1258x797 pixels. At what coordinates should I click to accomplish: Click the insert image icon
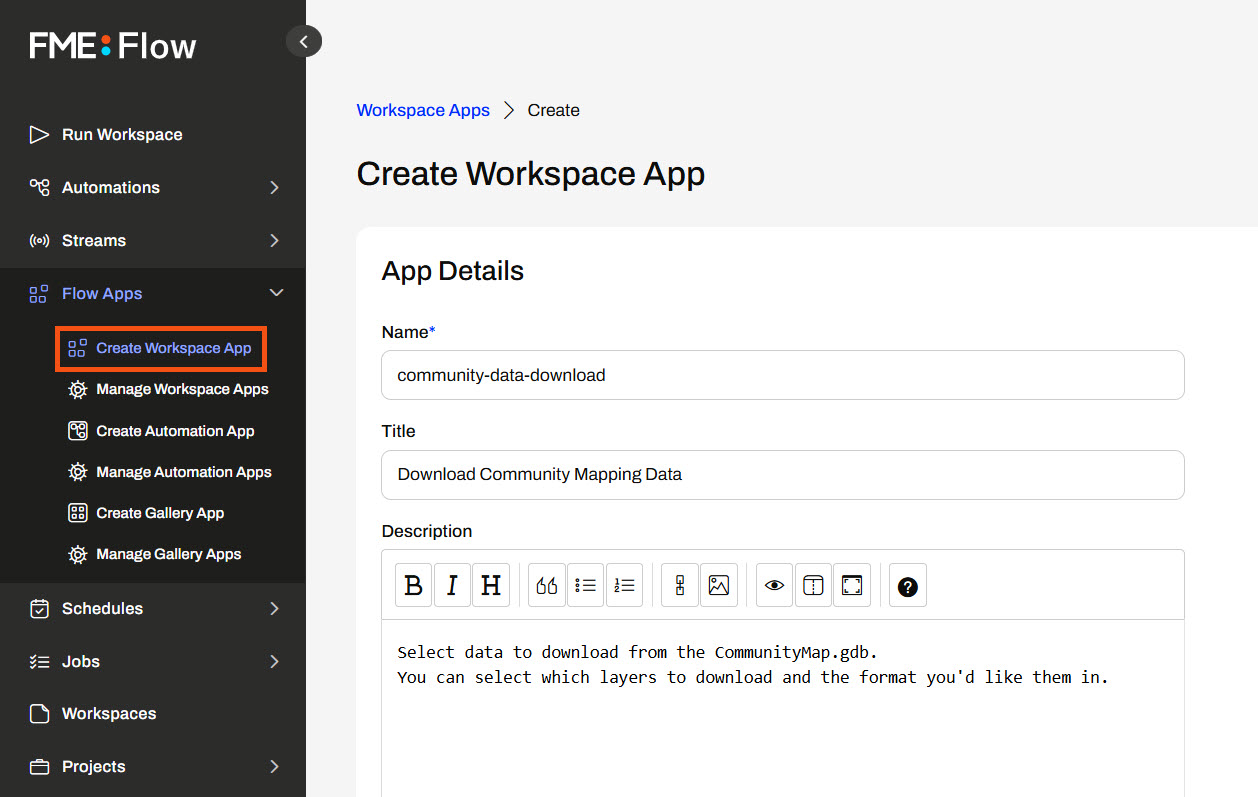coord(719,586)
